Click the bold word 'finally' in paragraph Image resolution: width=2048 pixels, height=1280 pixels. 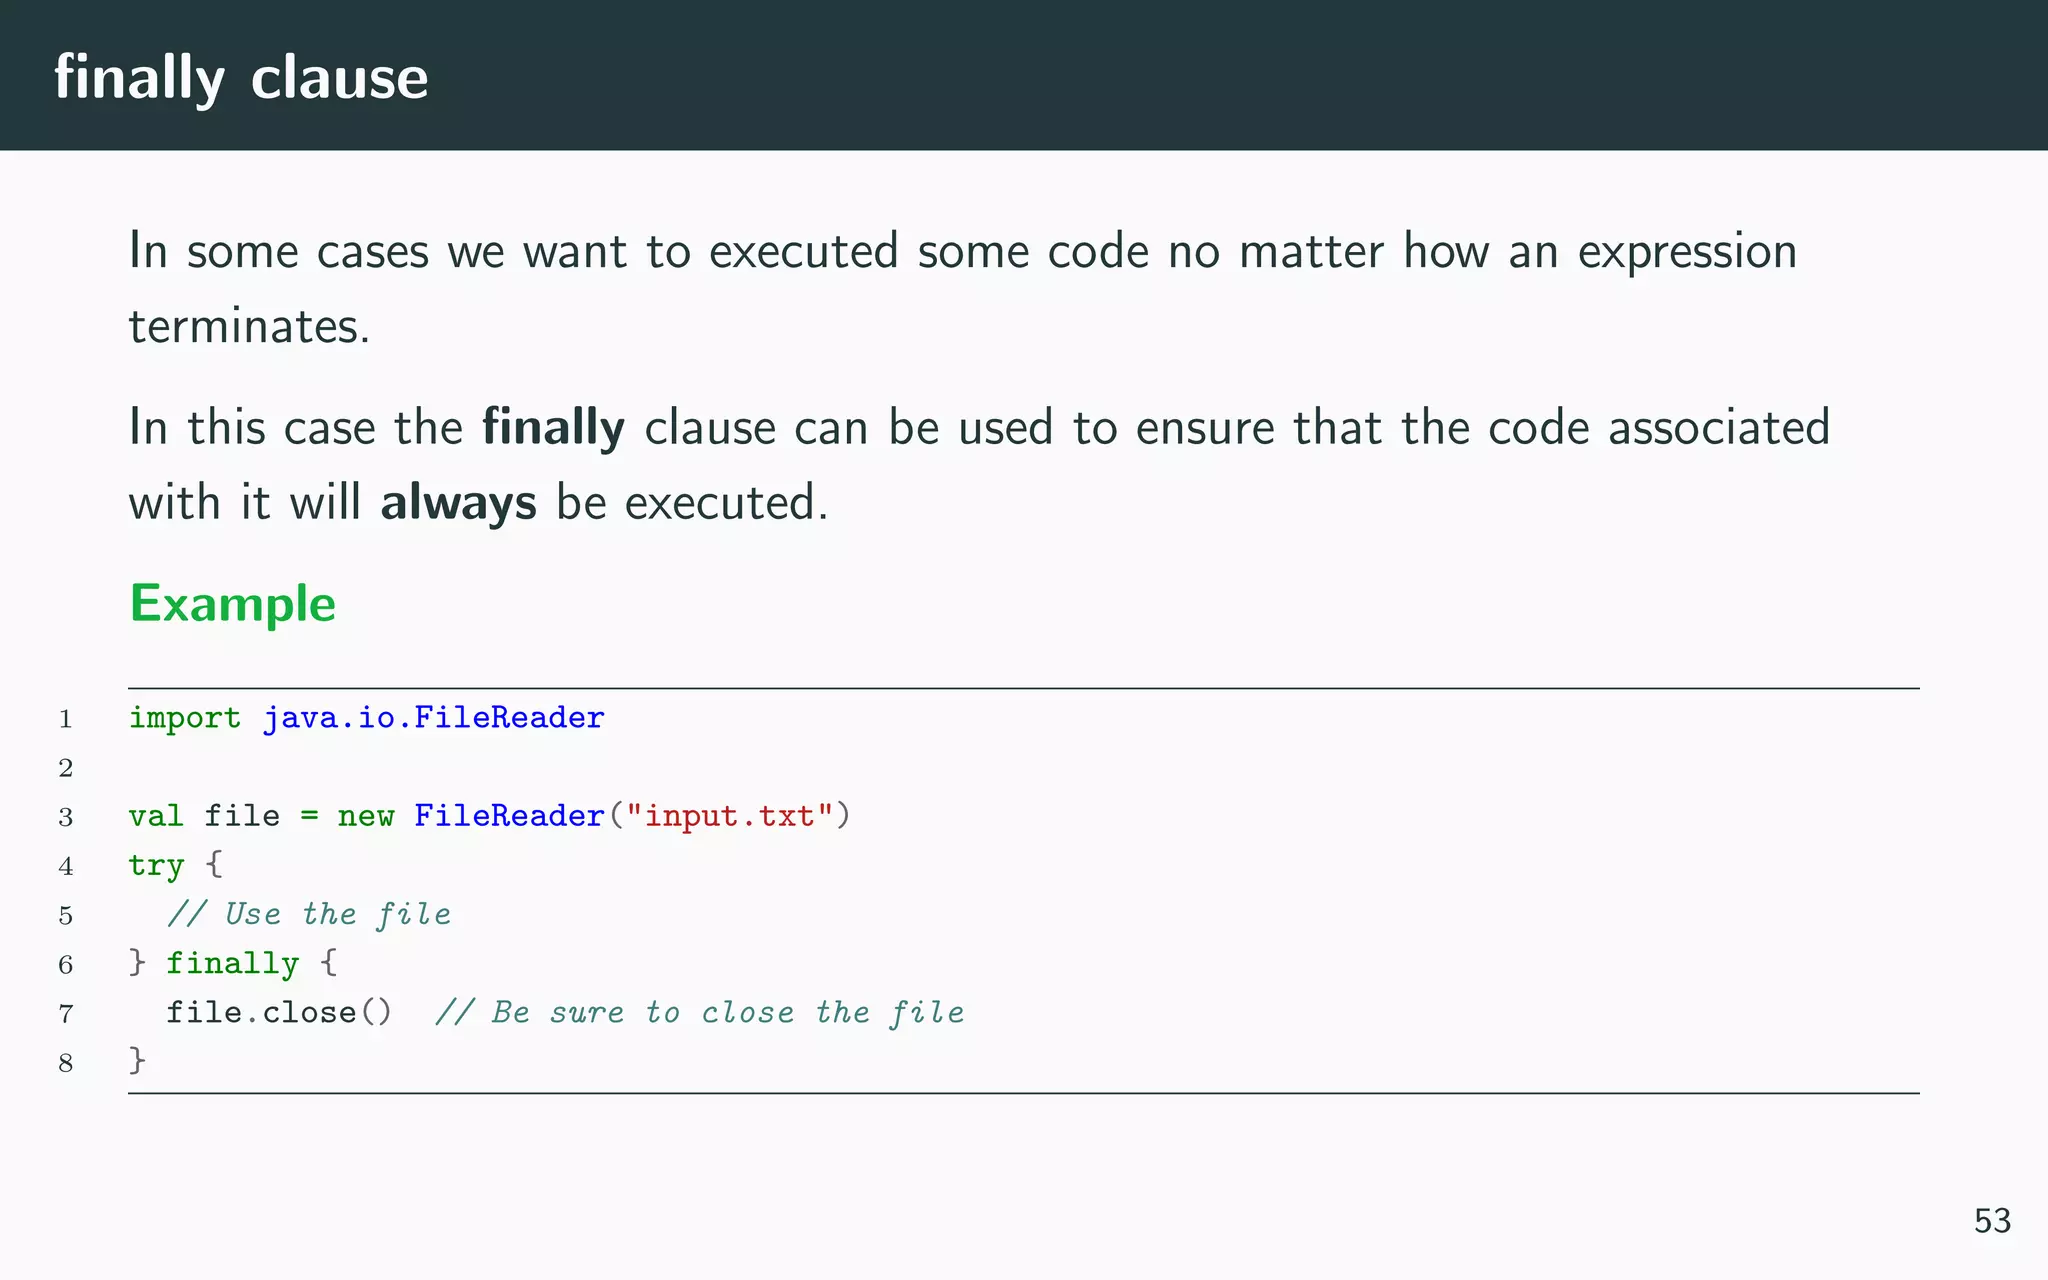coord(553,428)
